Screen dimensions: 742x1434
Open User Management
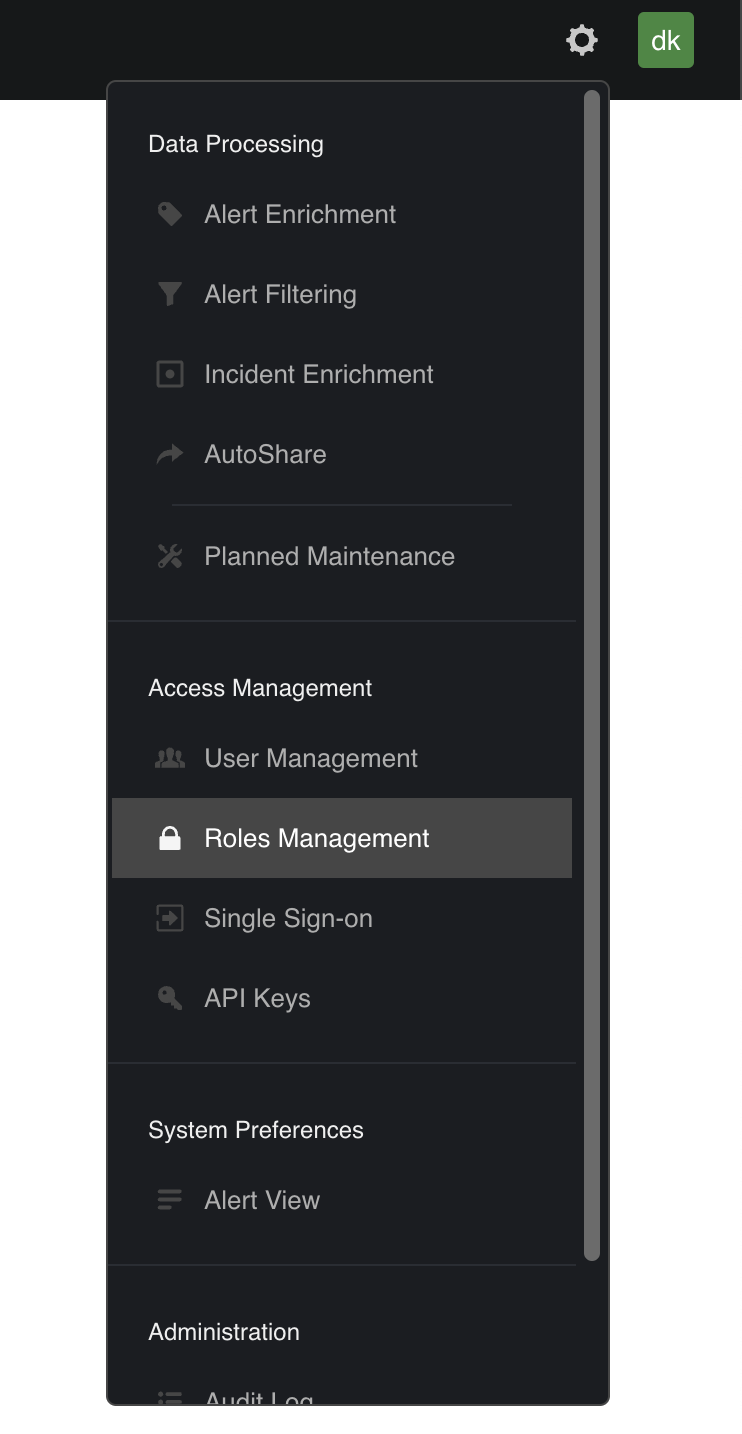point(310,757)
